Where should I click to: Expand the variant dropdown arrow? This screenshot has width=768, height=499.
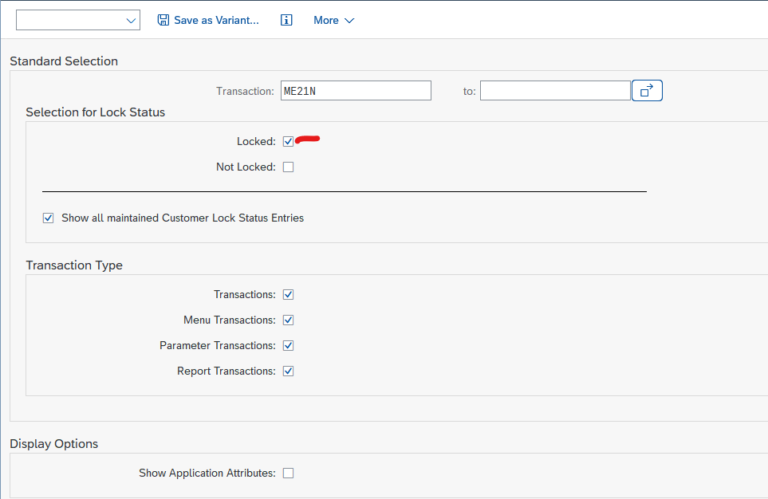tap(131, 20)
